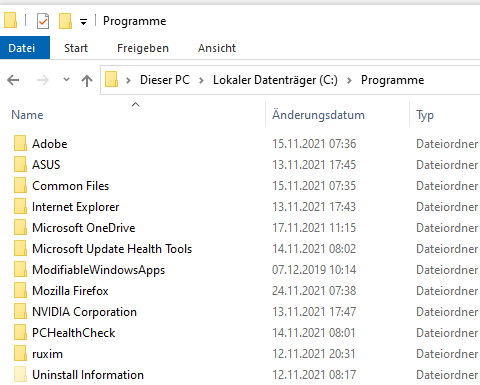Click the Dateiordner type in ASUS row
Image resolution: width=480 pixels, height=385 pixels.
point(447,165)
